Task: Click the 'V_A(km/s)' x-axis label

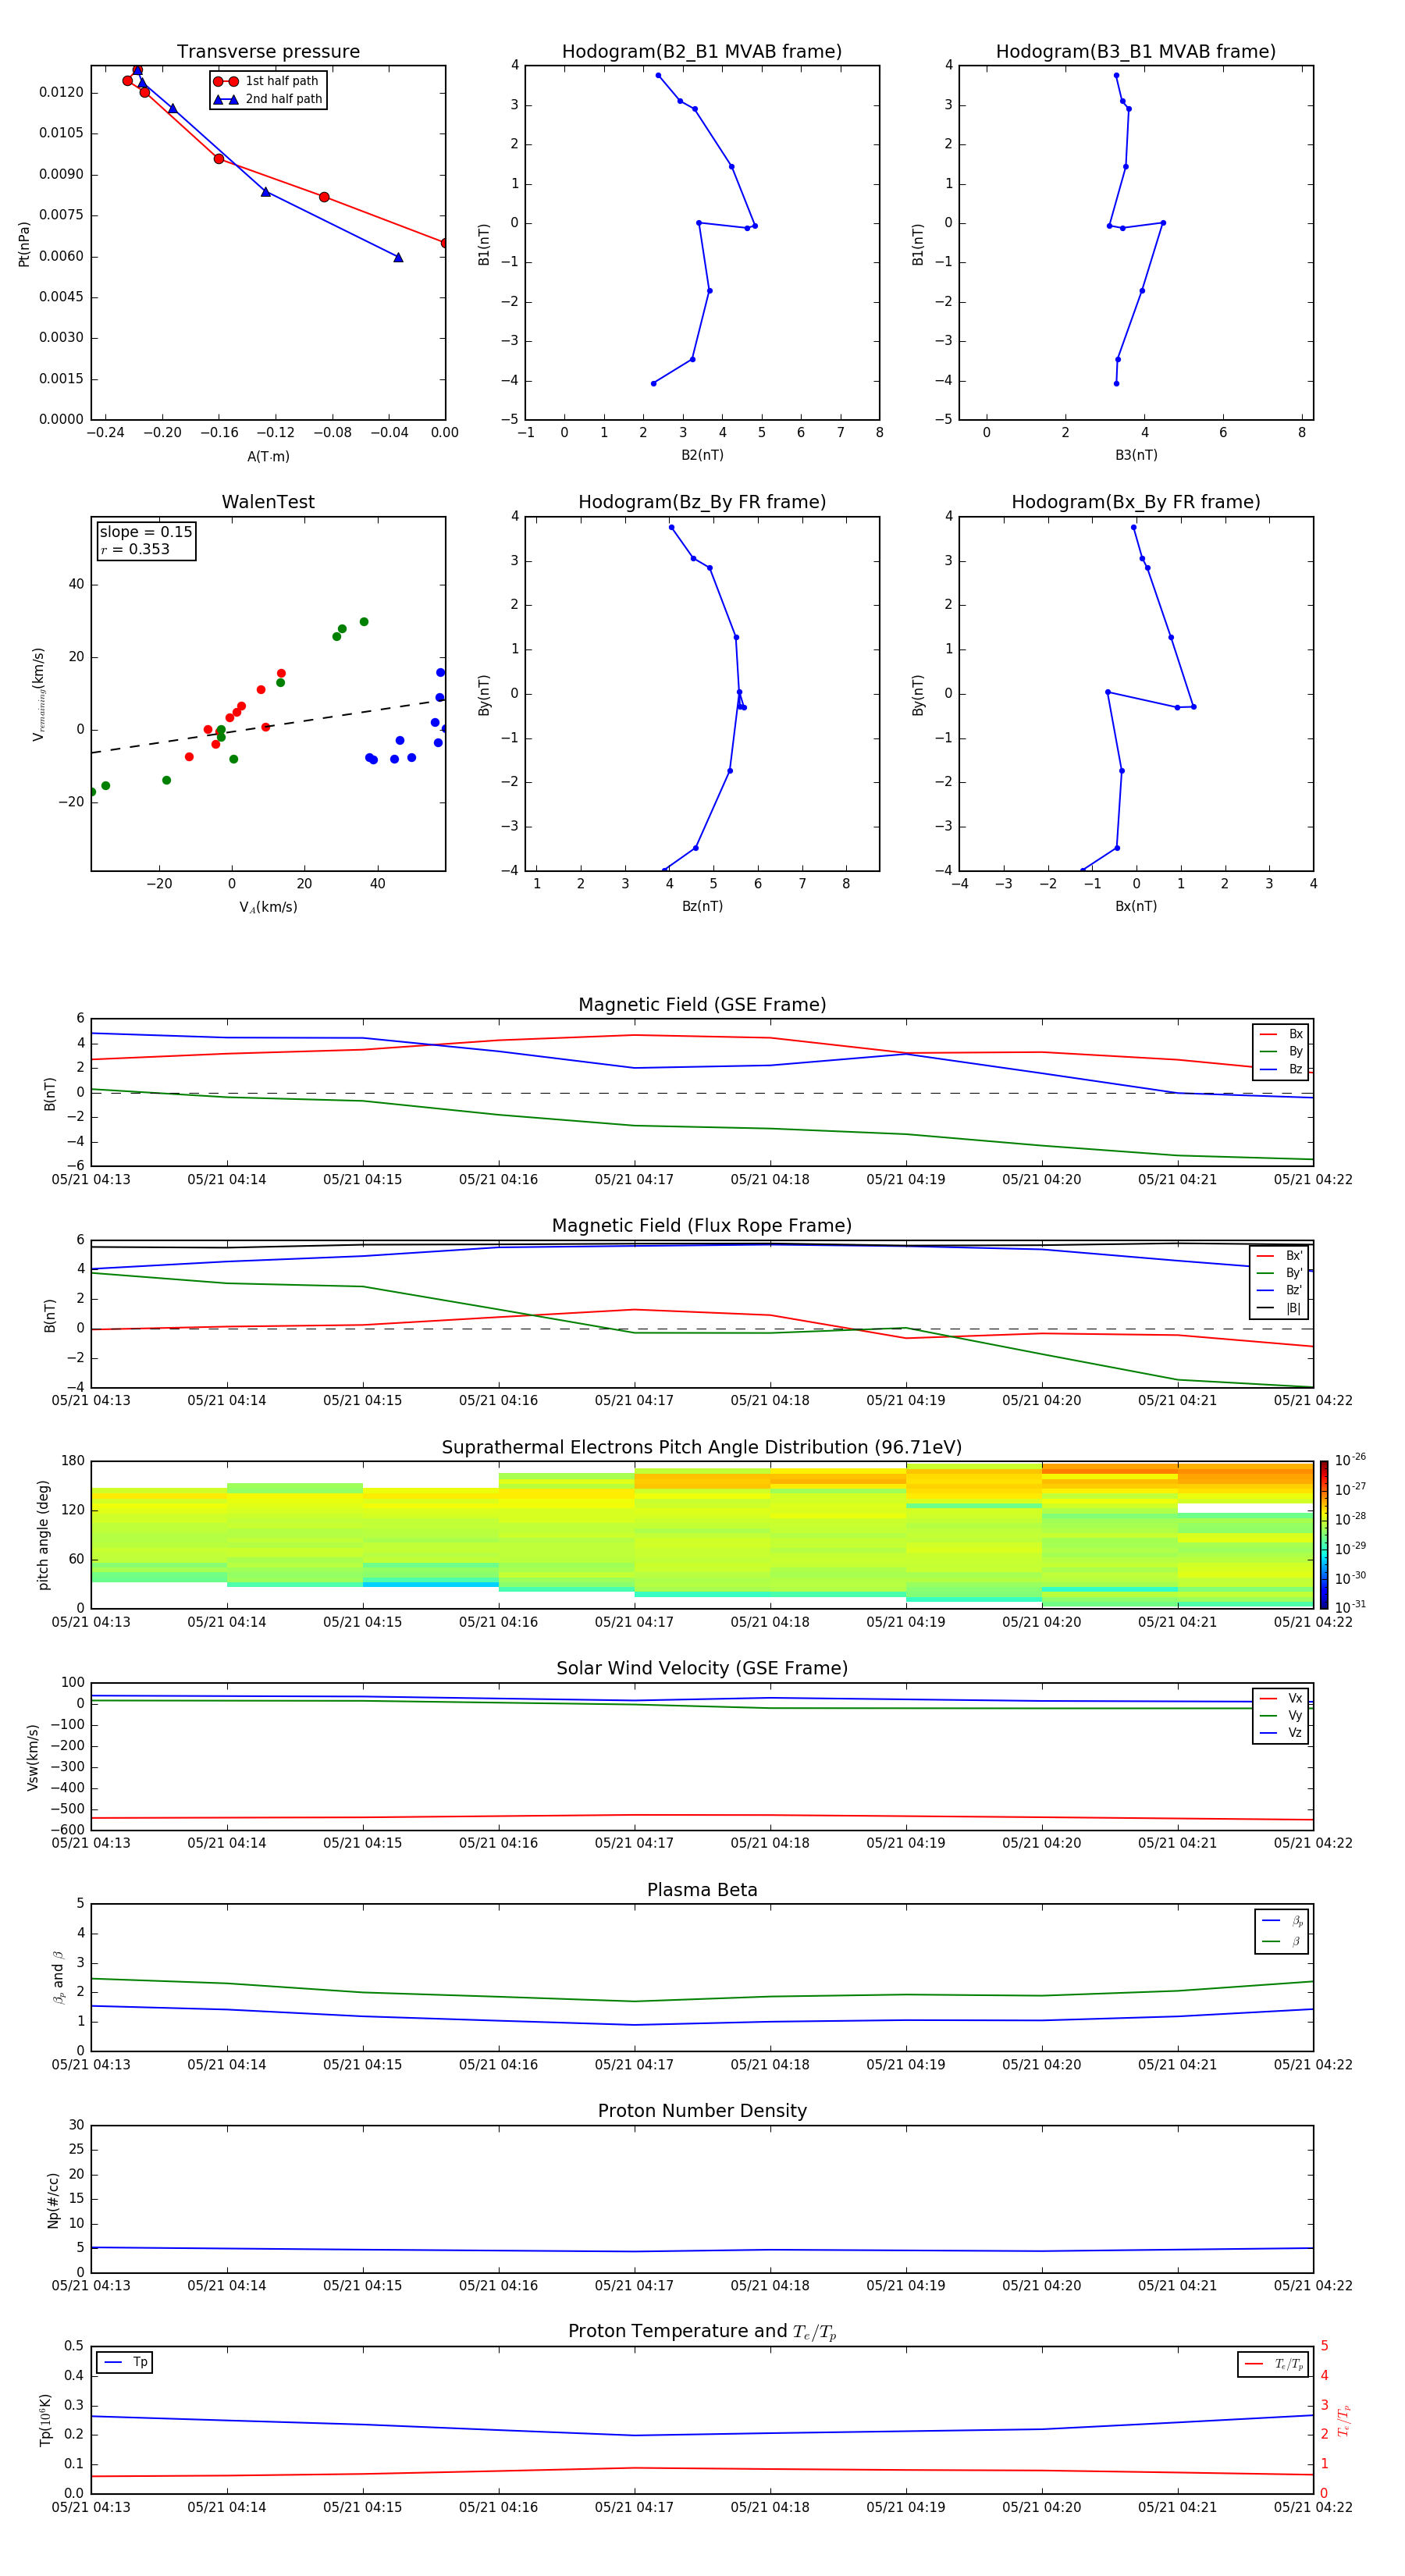Action: coord(268,907)
